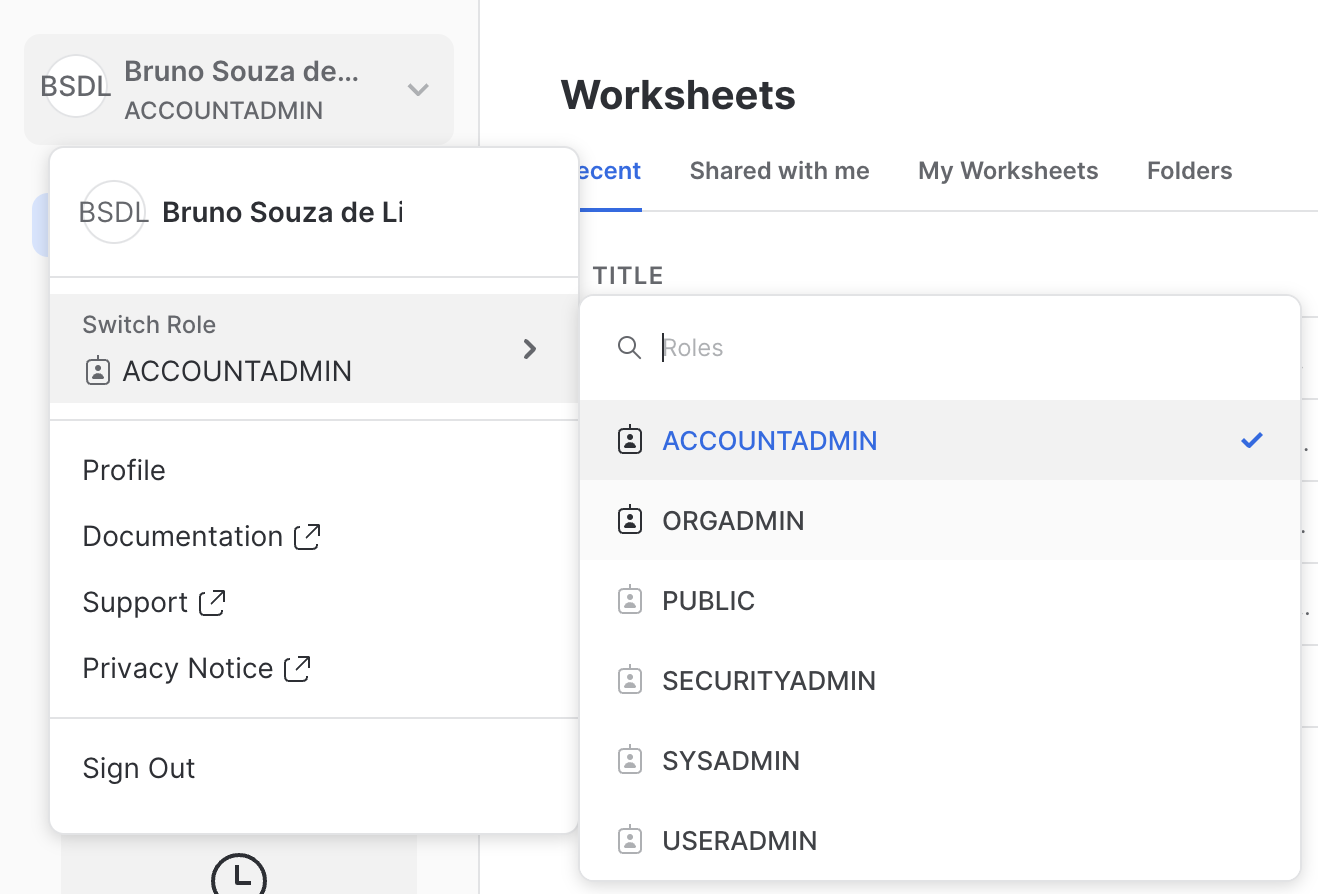Switch to the My Worksheets tab
Image resolution: width=1318 pixels, height=894 pixels.
point(1008,171)
